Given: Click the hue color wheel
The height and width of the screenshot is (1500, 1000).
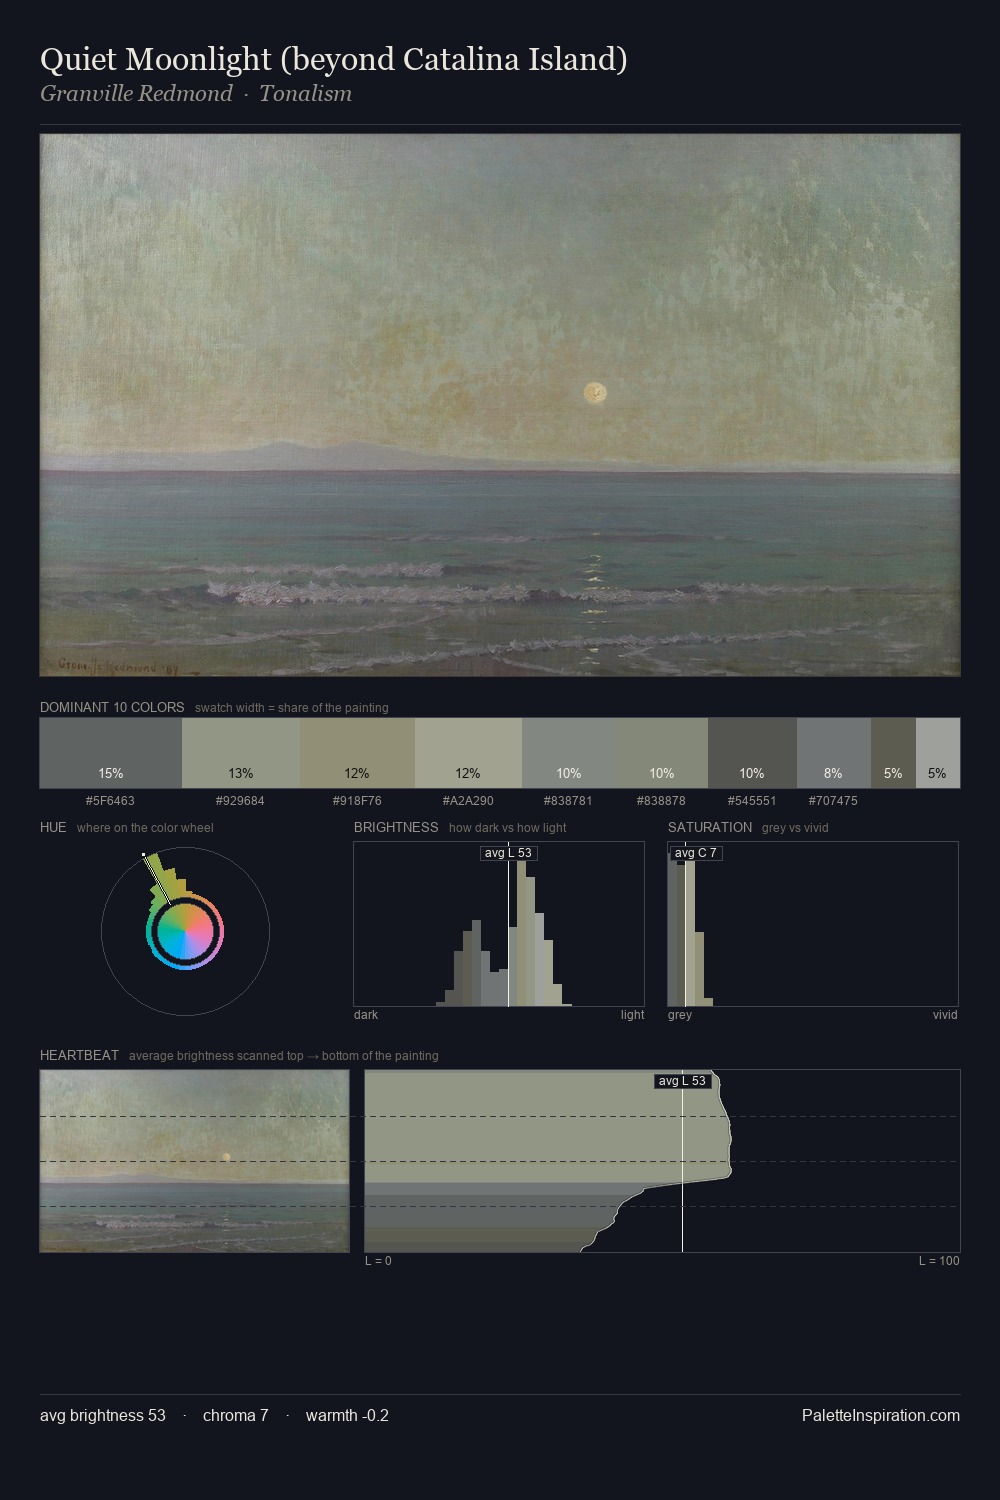Looking at the screenshot, I should (185, 932).
